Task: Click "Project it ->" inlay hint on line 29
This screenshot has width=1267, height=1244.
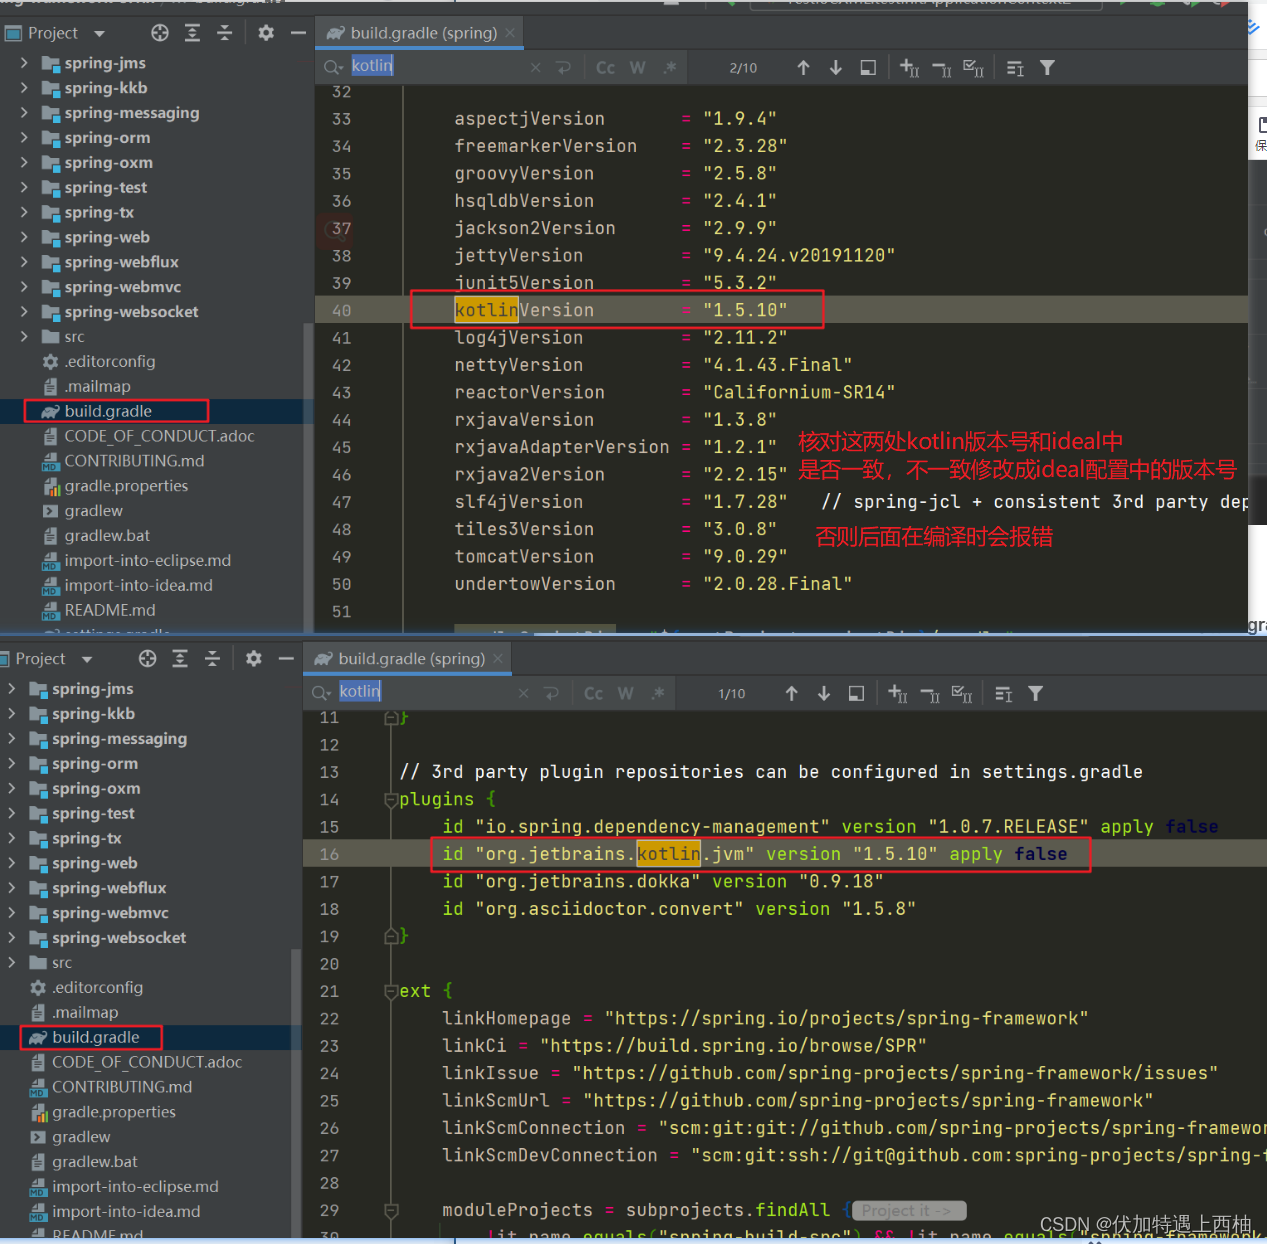Action: tap(907, 1211)
